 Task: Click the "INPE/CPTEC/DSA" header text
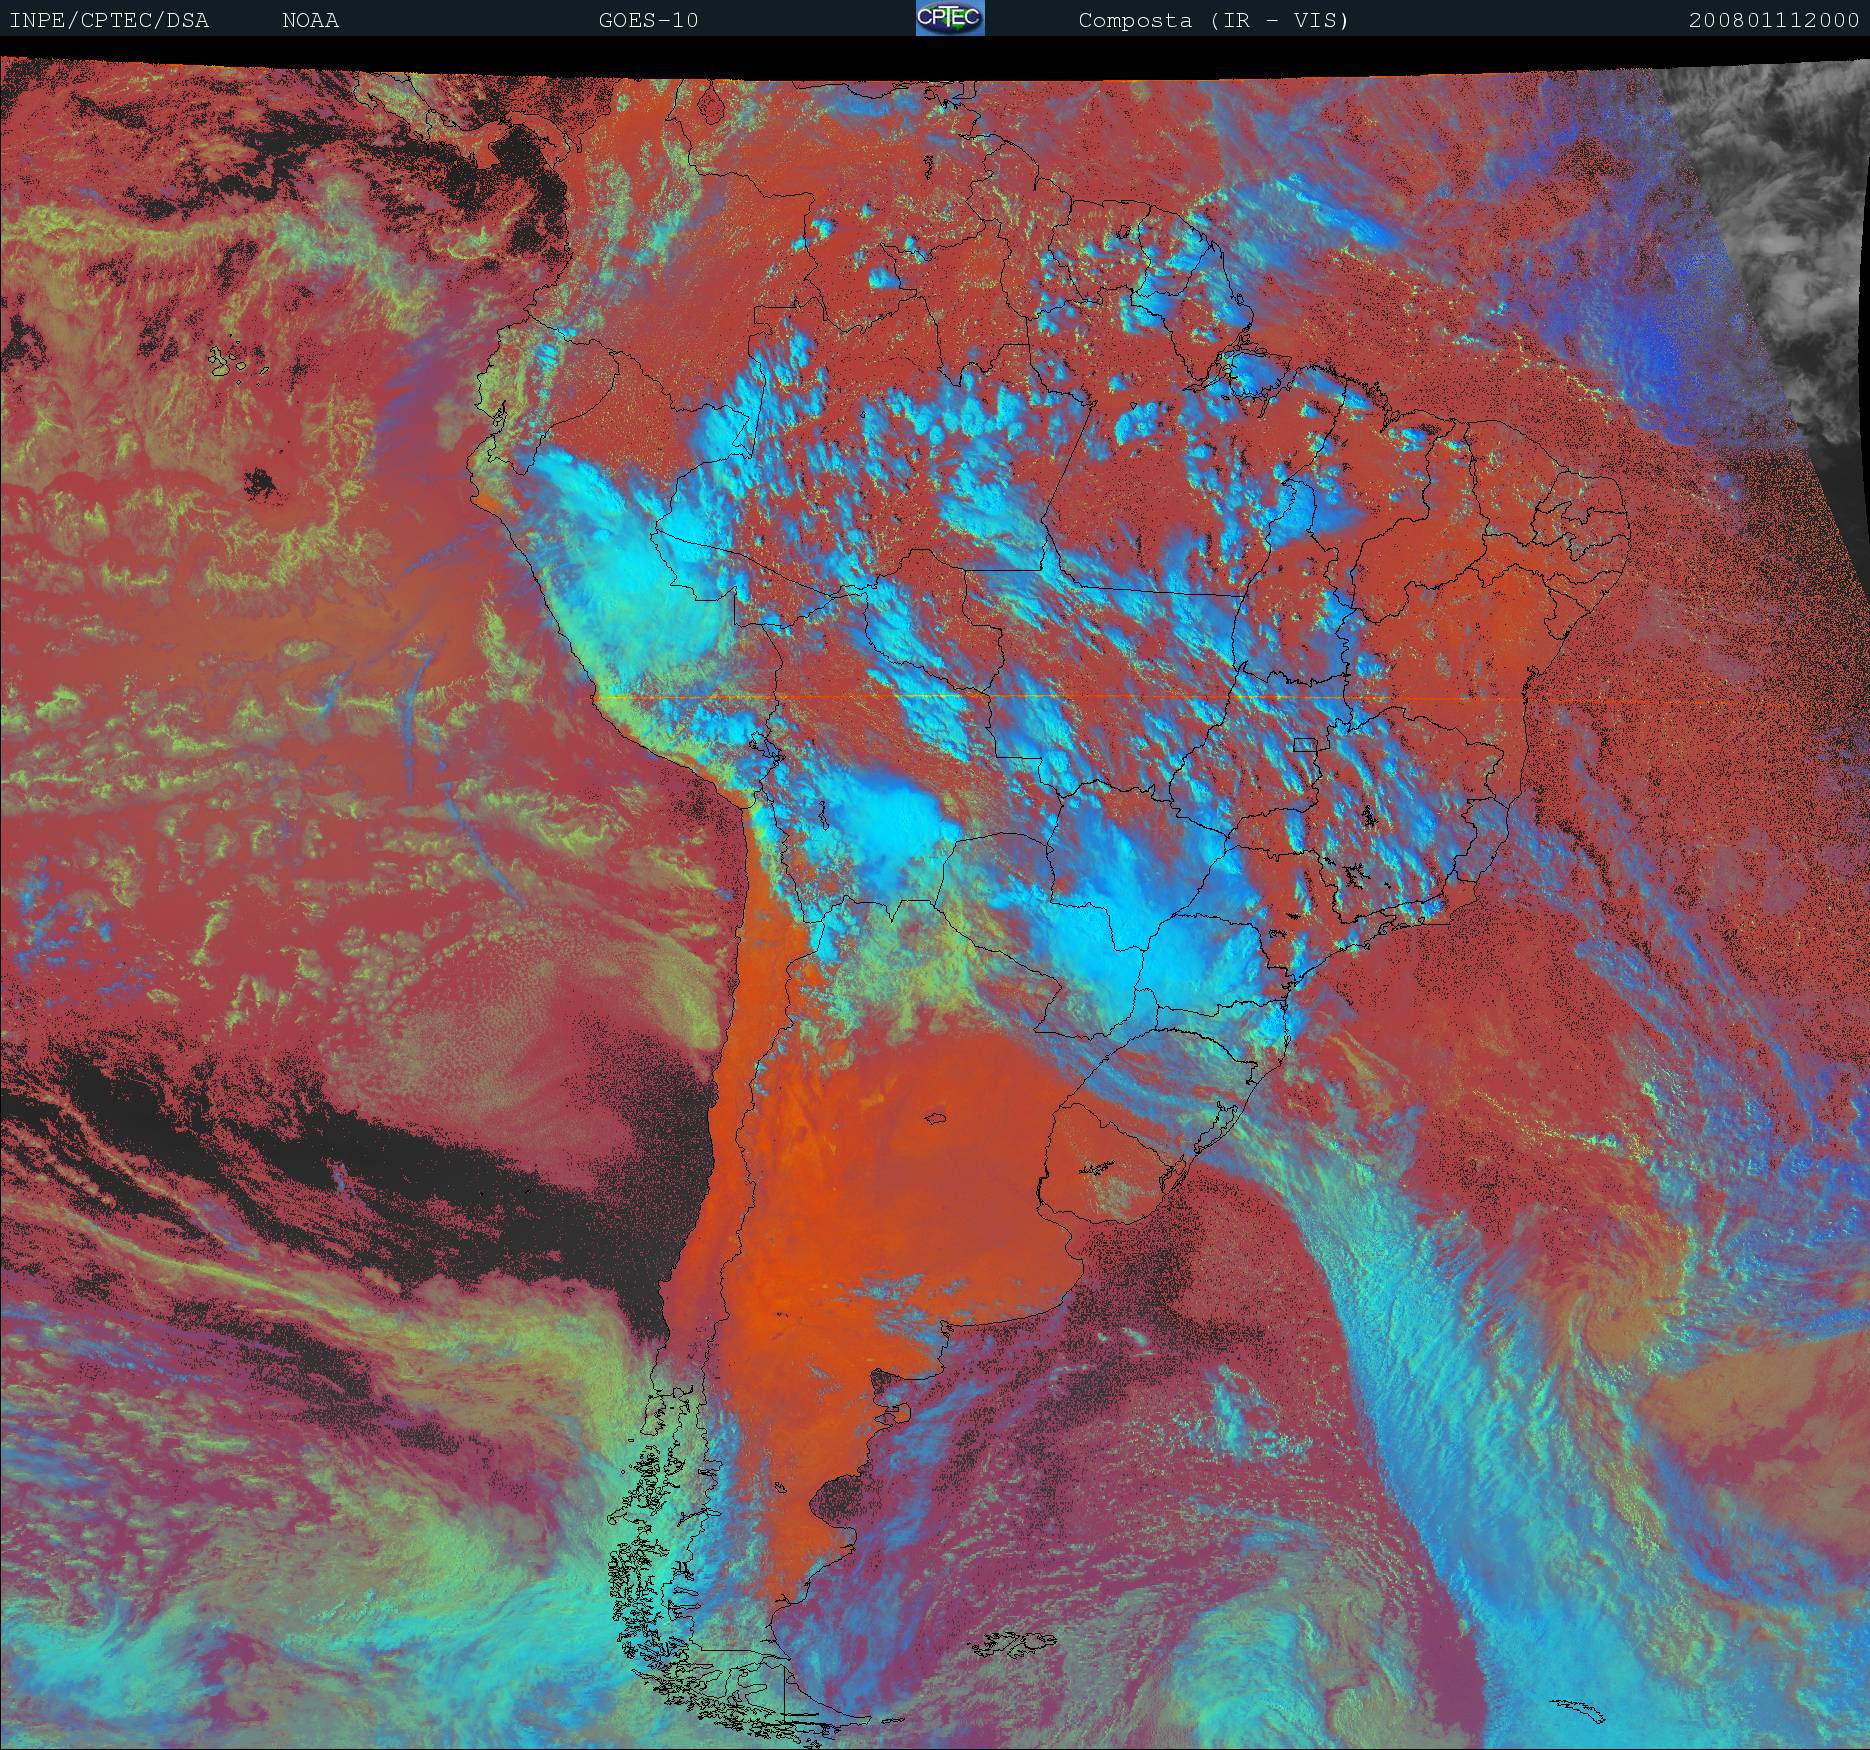click(x=109, y=20)
